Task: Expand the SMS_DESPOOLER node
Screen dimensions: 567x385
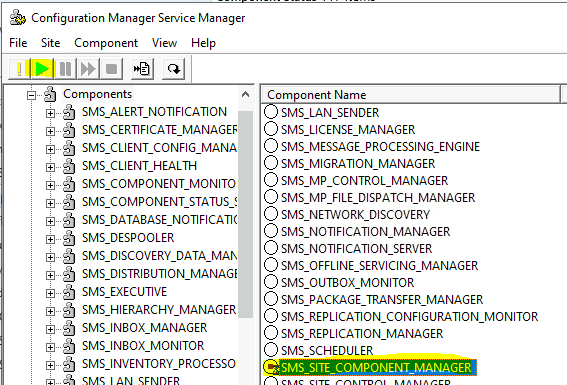Action: click(x=50, y=239)
